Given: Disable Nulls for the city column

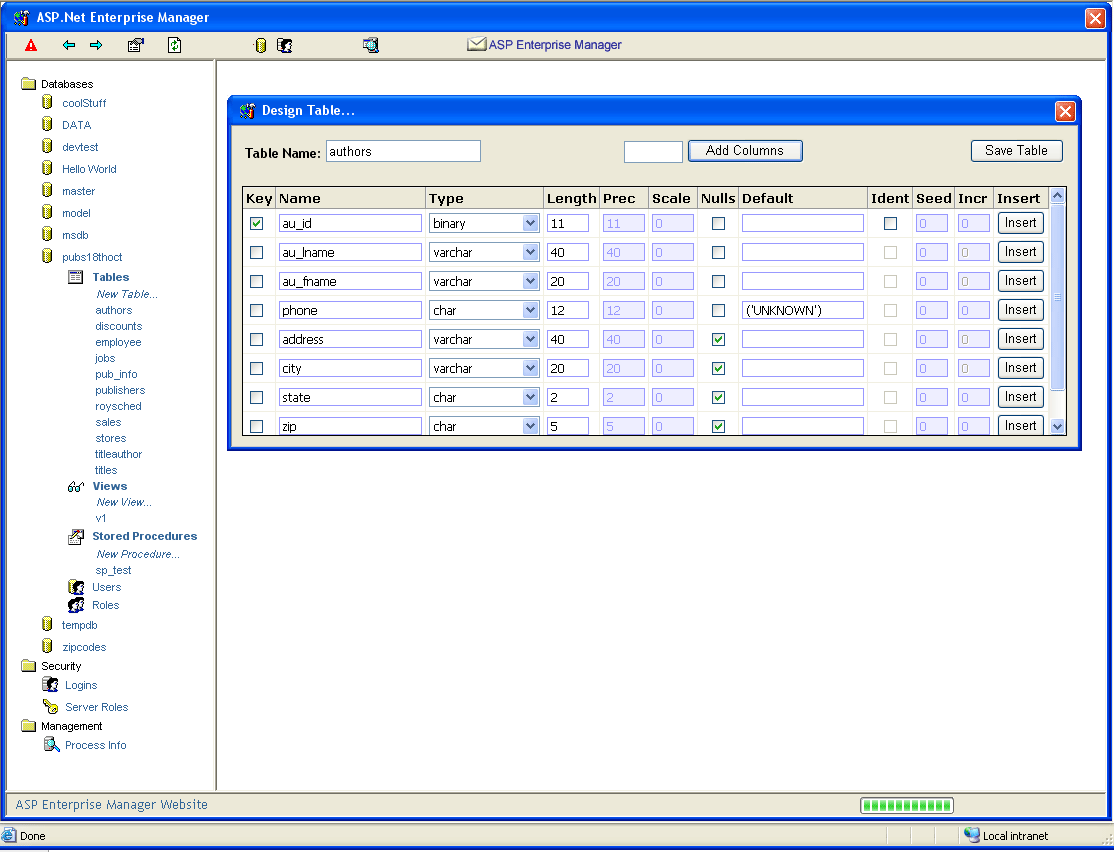Looking at the screenshot, I should 718,369.
